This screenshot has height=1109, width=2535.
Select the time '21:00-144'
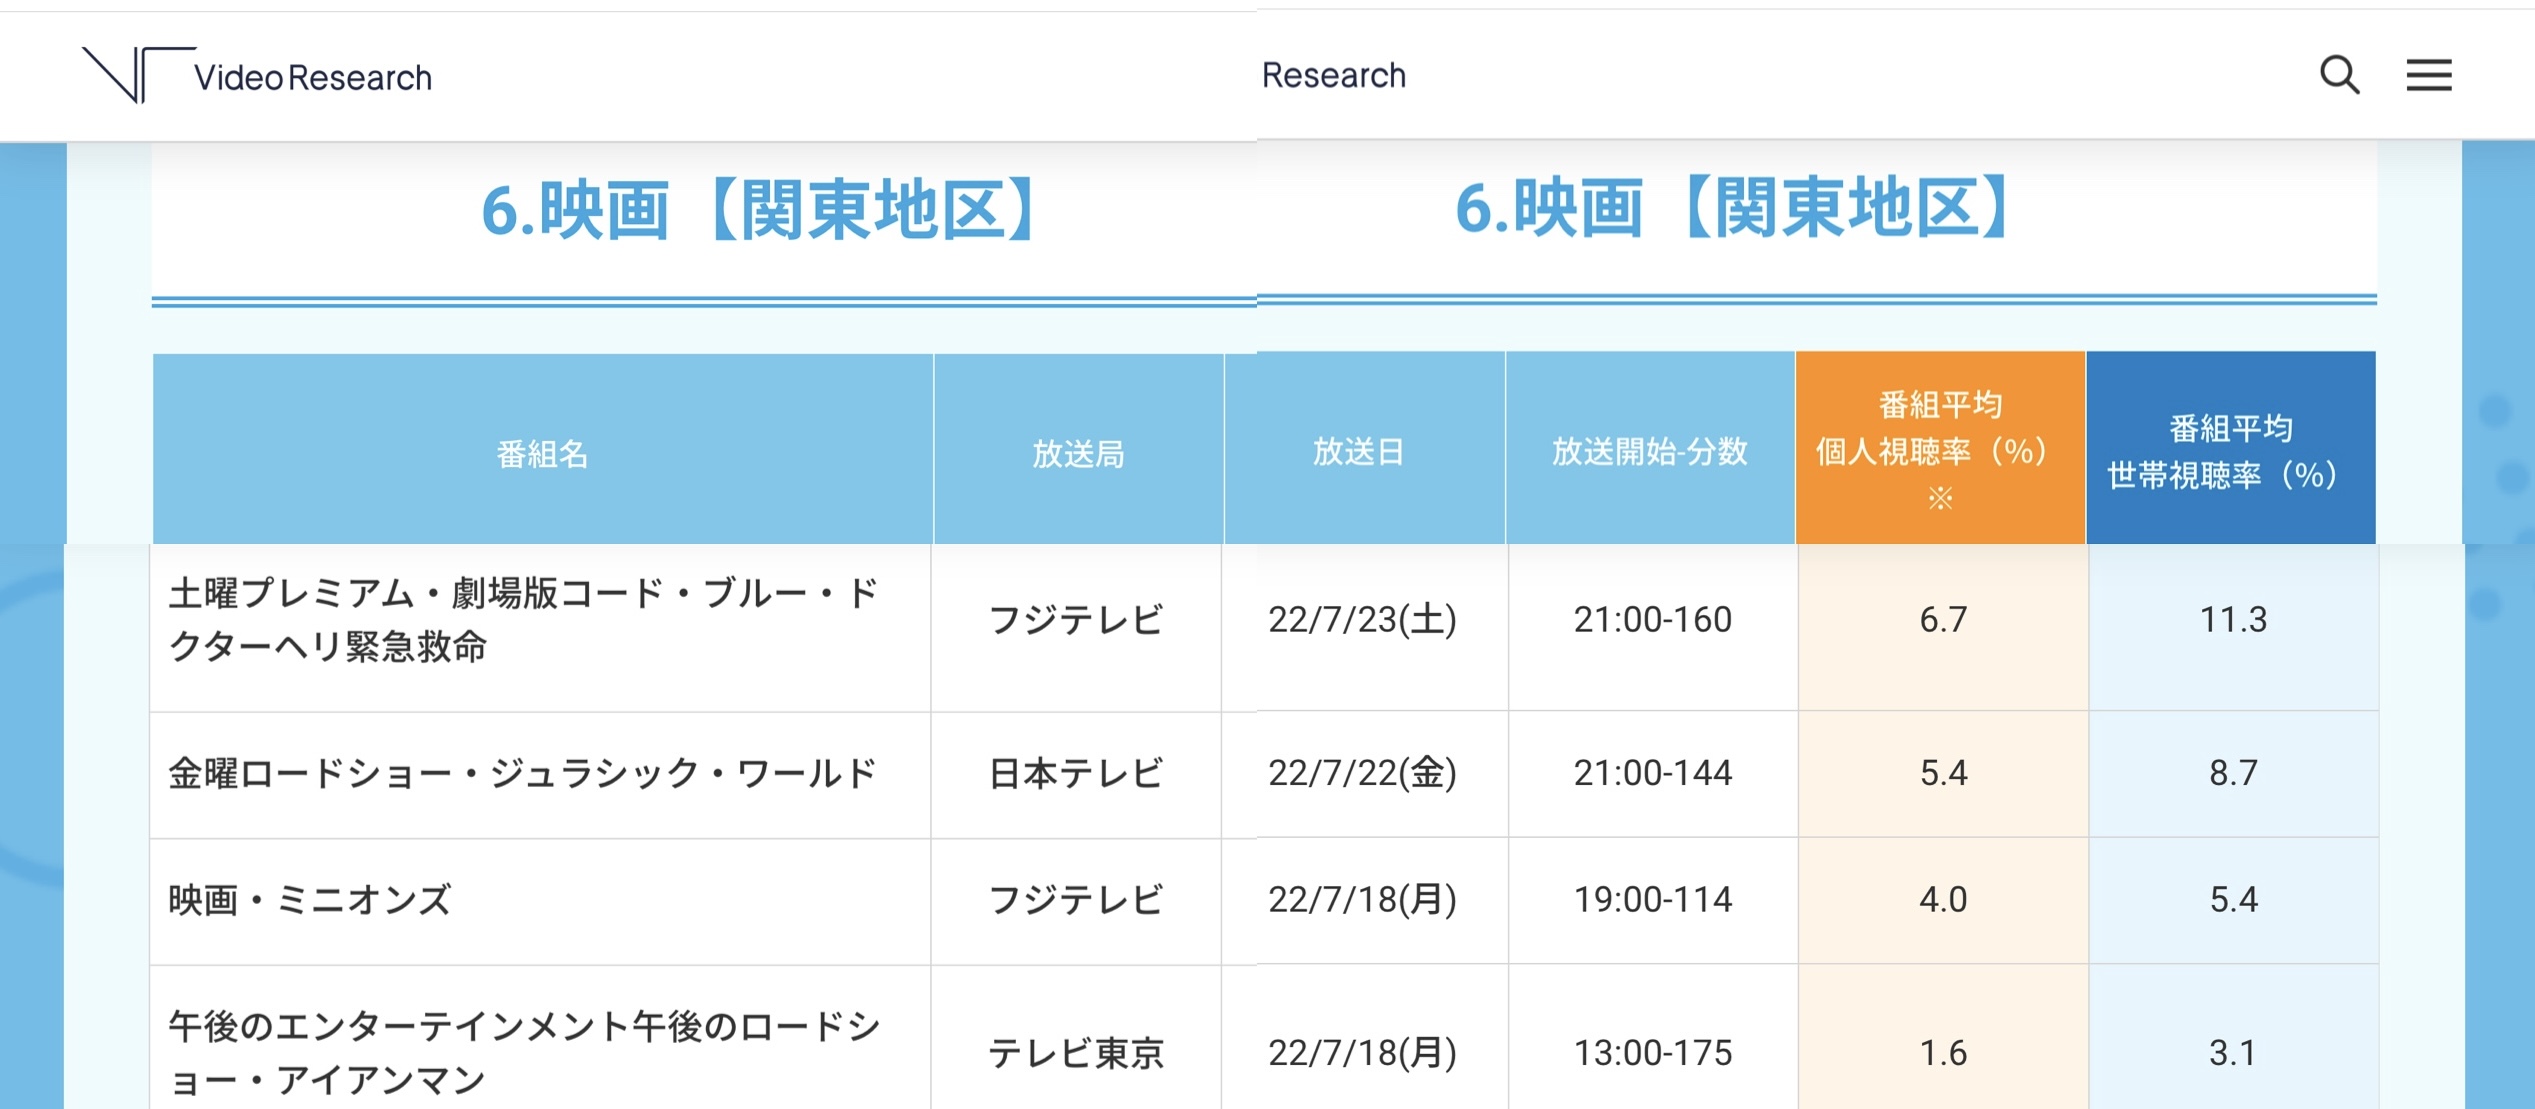1653,773
